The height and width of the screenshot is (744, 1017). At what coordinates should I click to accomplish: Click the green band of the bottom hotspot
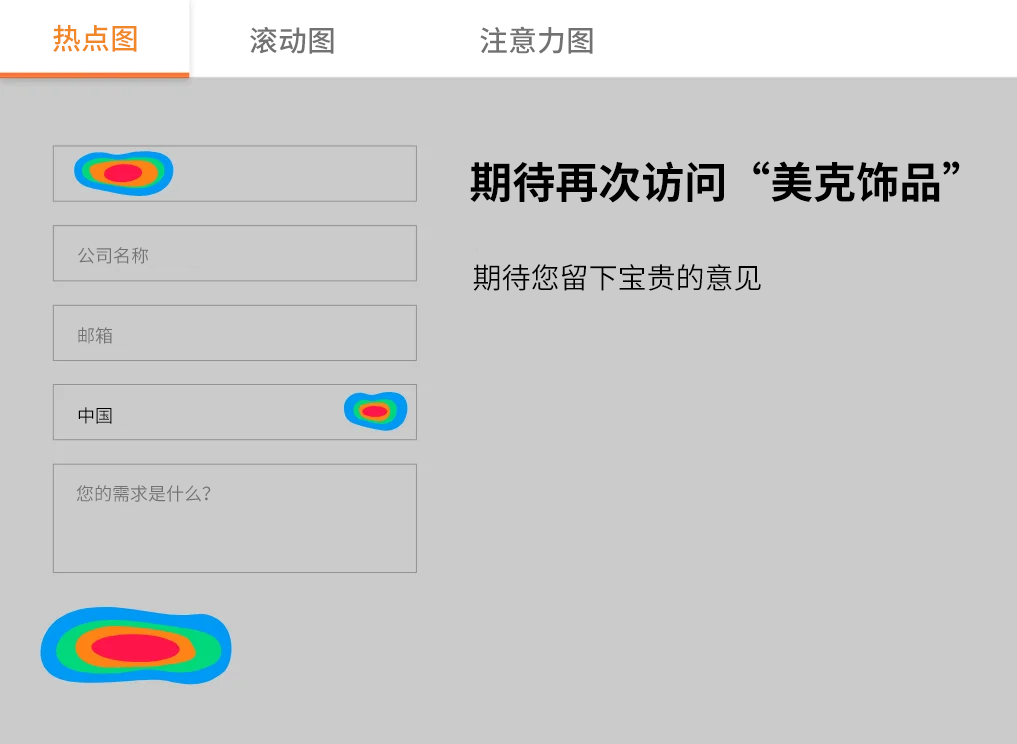208,648
